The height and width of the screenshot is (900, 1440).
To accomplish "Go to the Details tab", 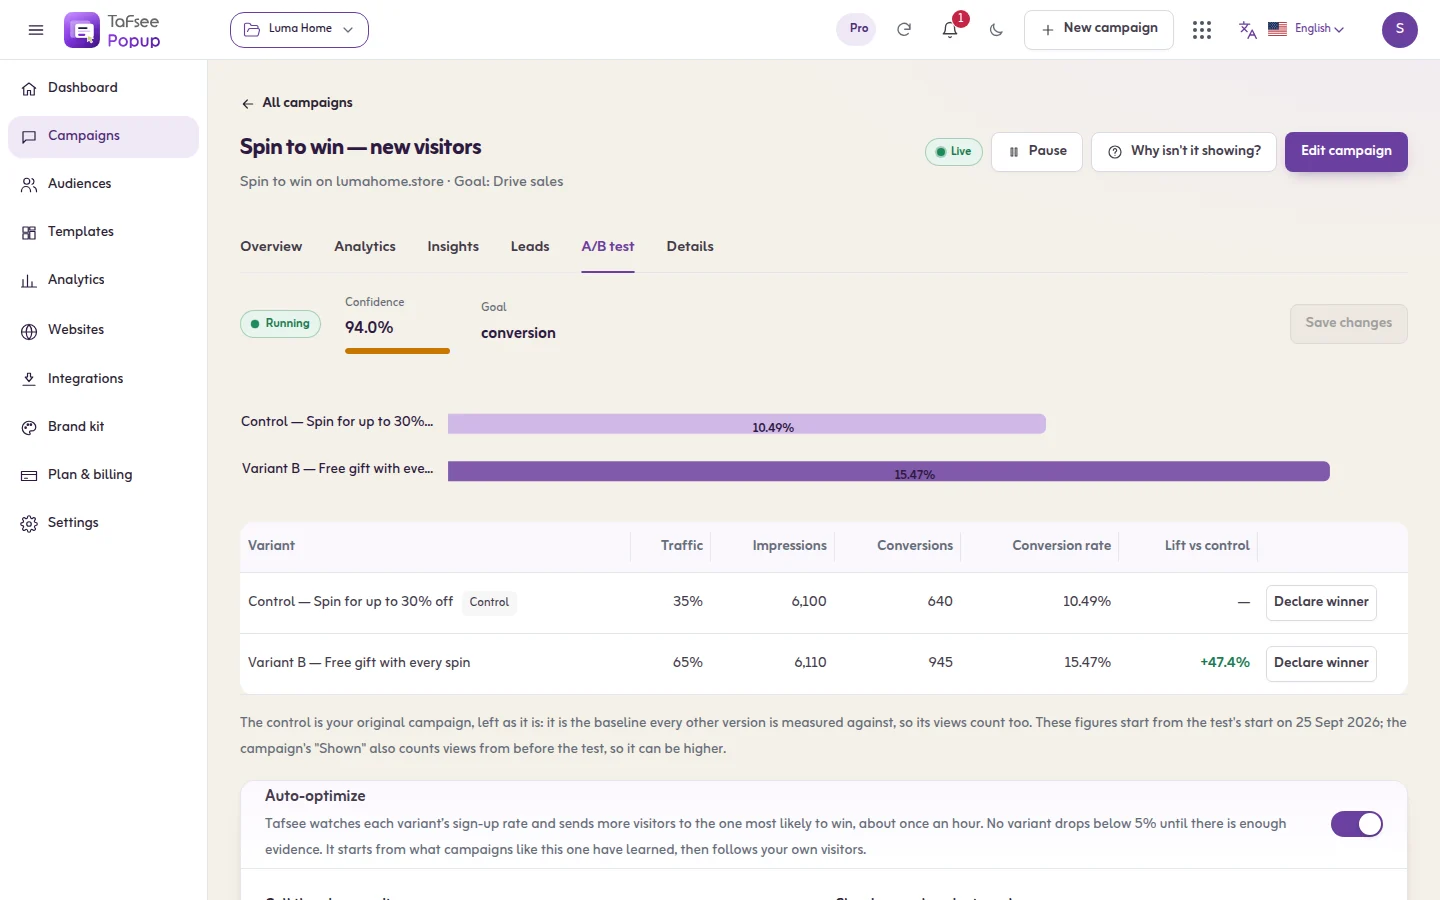I will (x=690, y=247).
